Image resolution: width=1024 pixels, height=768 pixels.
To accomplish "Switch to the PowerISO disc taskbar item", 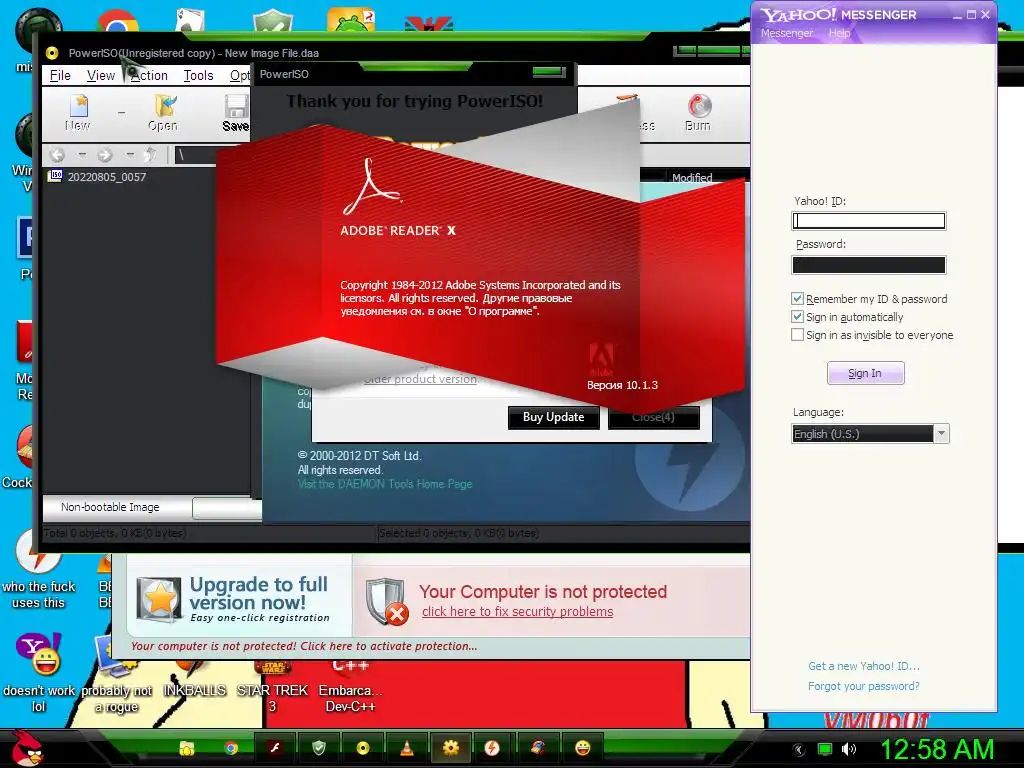I will click(362, 748).
